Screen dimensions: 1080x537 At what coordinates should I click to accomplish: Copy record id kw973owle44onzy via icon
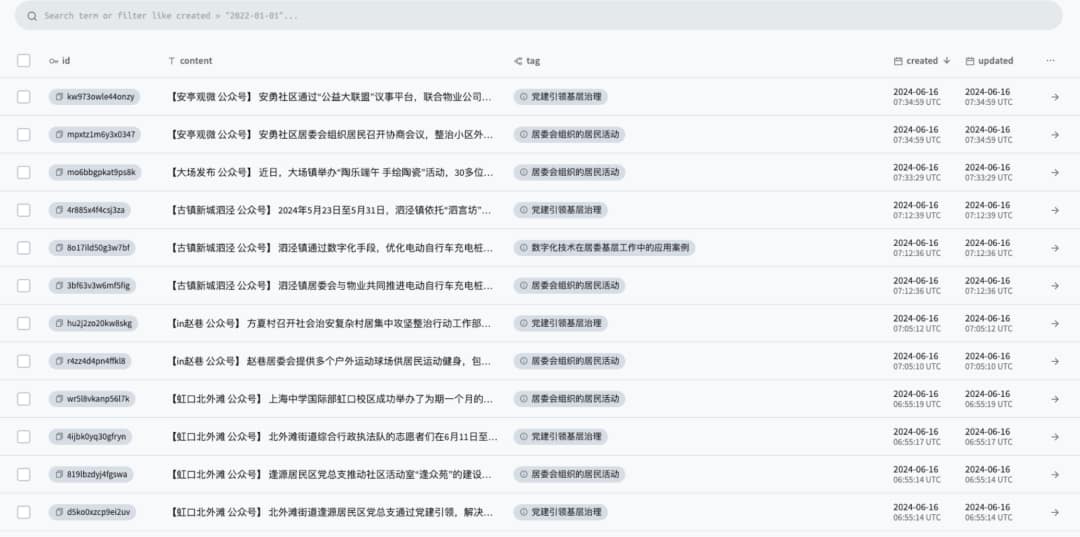click(59, 97)
